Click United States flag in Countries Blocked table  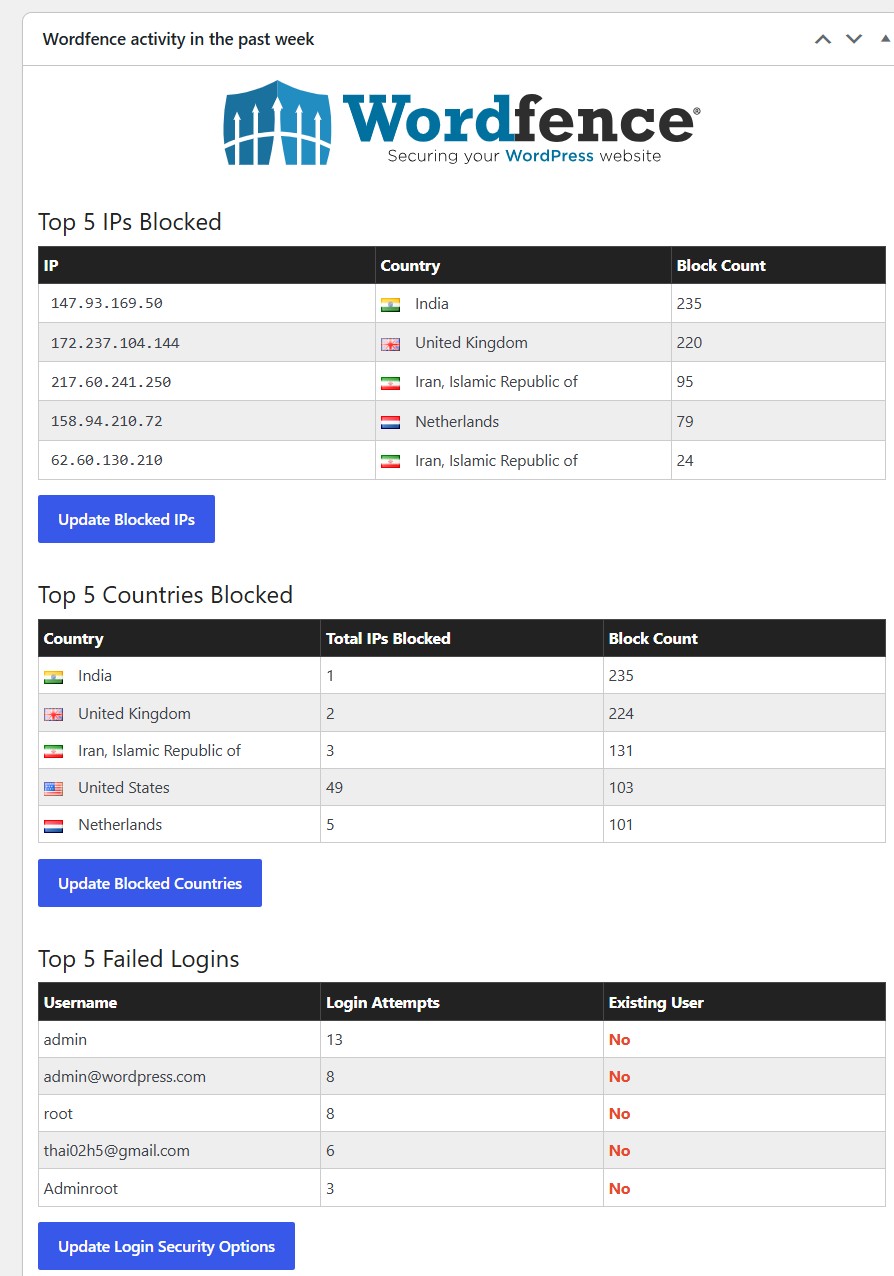pos(53,789)
